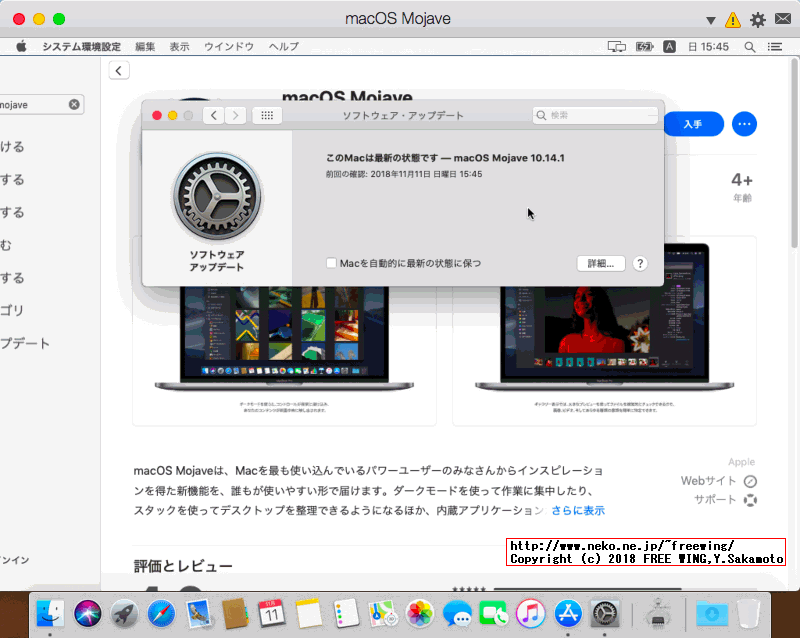Enable Macを自動的に最新の状態に保つ checkbox

331,262
